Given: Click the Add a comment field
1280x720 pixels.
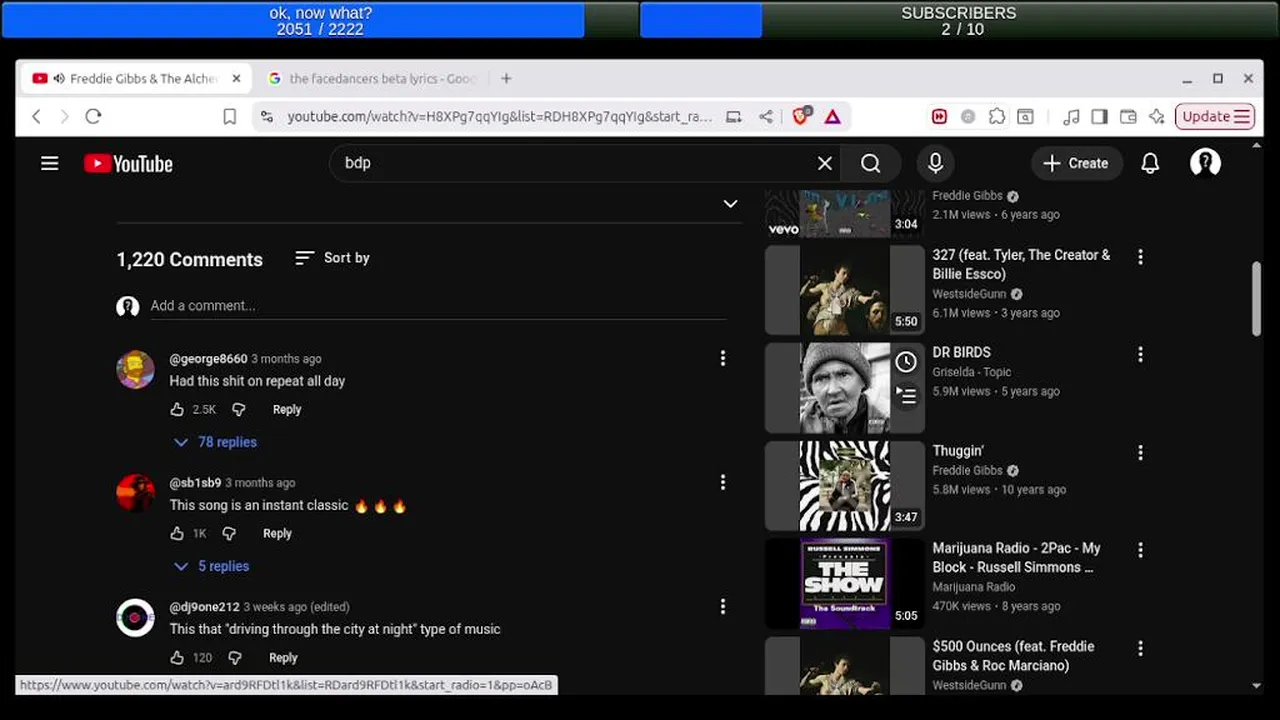Looking at the screenshot, I should 438,306.
